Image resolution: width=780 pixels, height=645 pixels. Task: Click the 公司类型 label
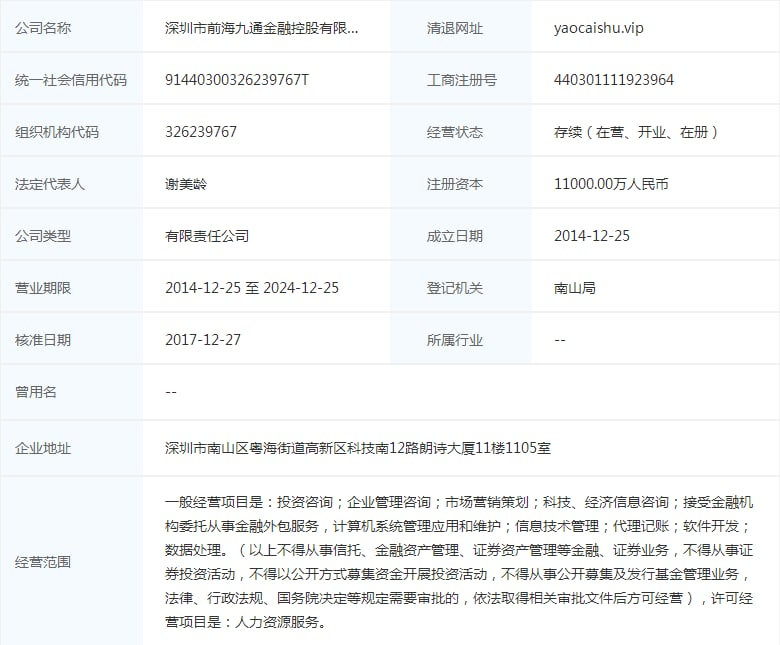coord(43,236)
